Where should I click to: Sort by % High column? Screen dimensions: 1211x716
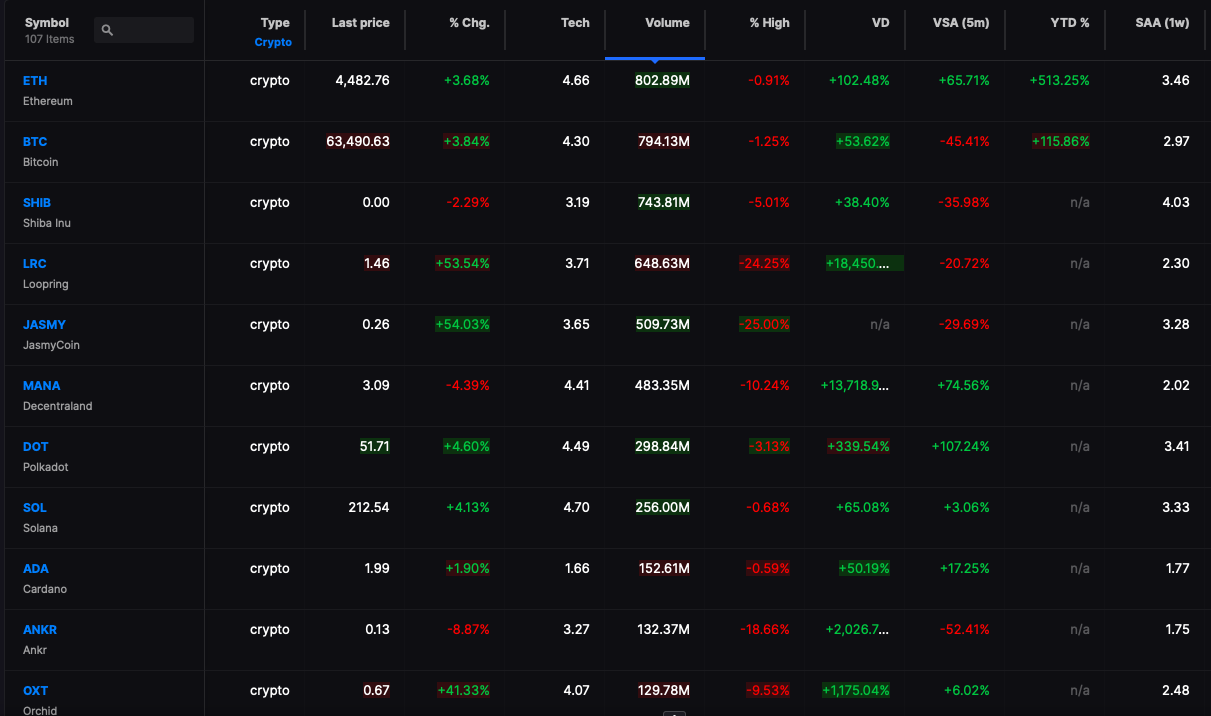point(769,23)
